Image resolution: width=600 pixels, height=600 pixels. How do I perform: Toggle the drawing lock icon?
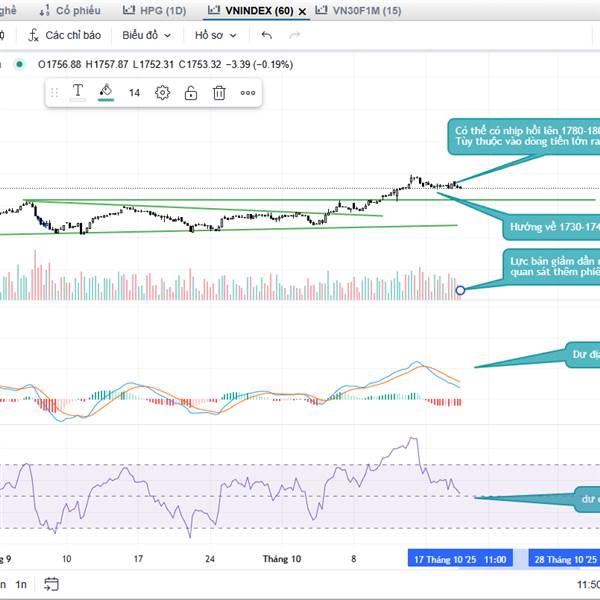point(190,93)
